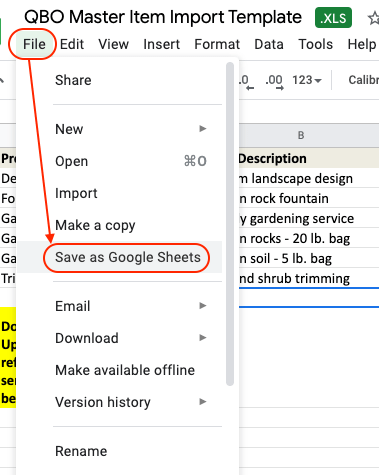
Task: Click Save as Google Sheets
Action: pos(119,257)
